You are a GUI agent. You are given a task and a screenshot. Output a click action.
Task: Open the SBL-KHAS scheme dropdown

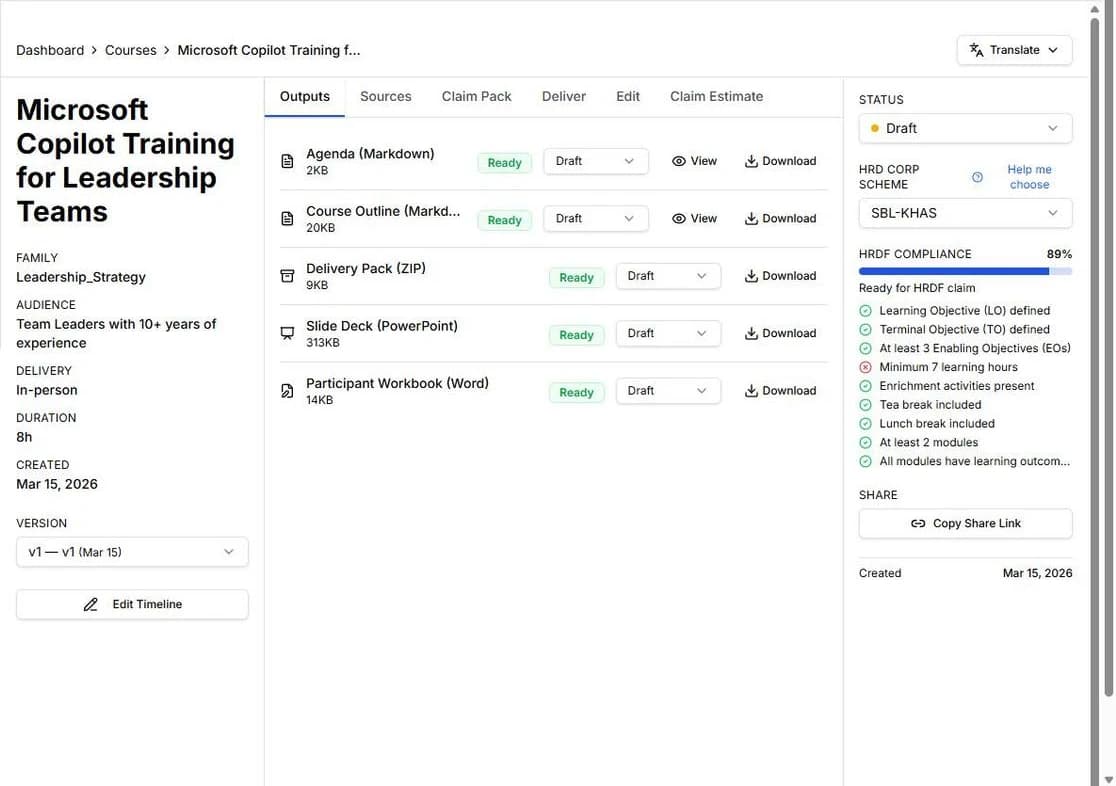[x=966, y=211]
